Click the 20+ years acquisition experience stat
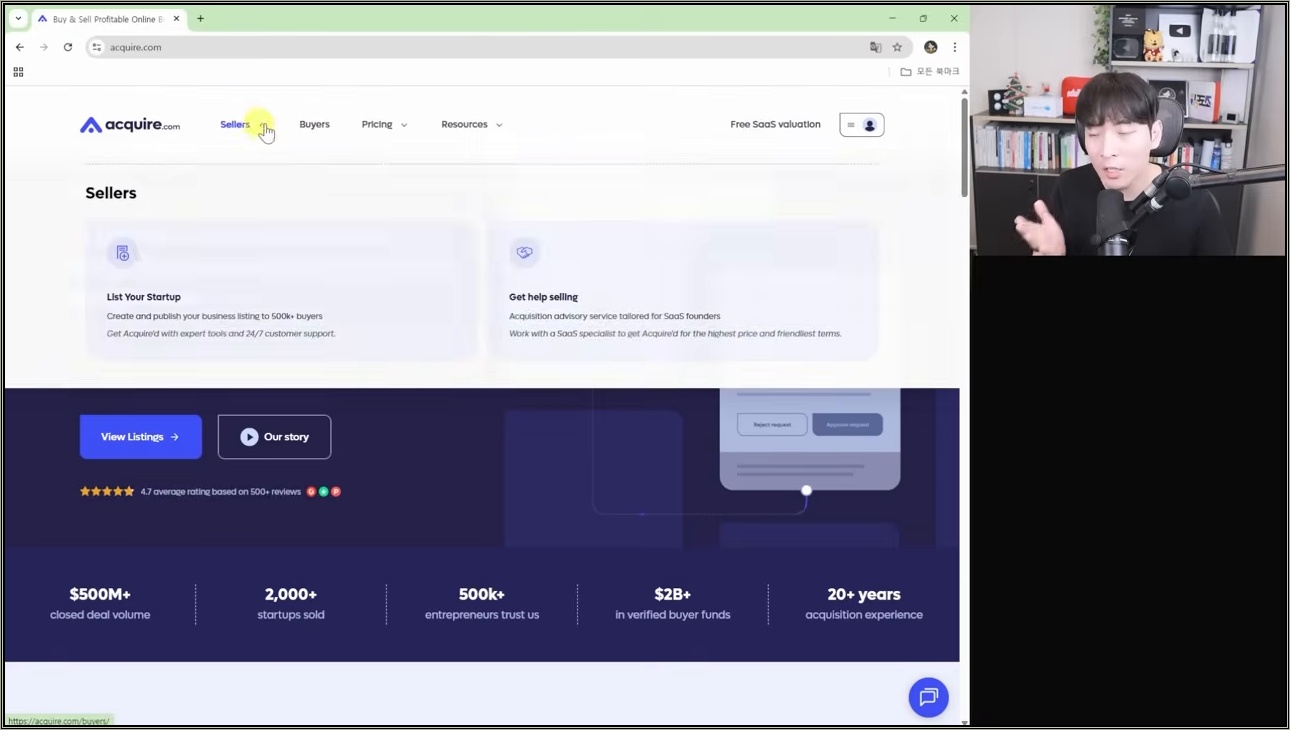 (x=864, y=603)
